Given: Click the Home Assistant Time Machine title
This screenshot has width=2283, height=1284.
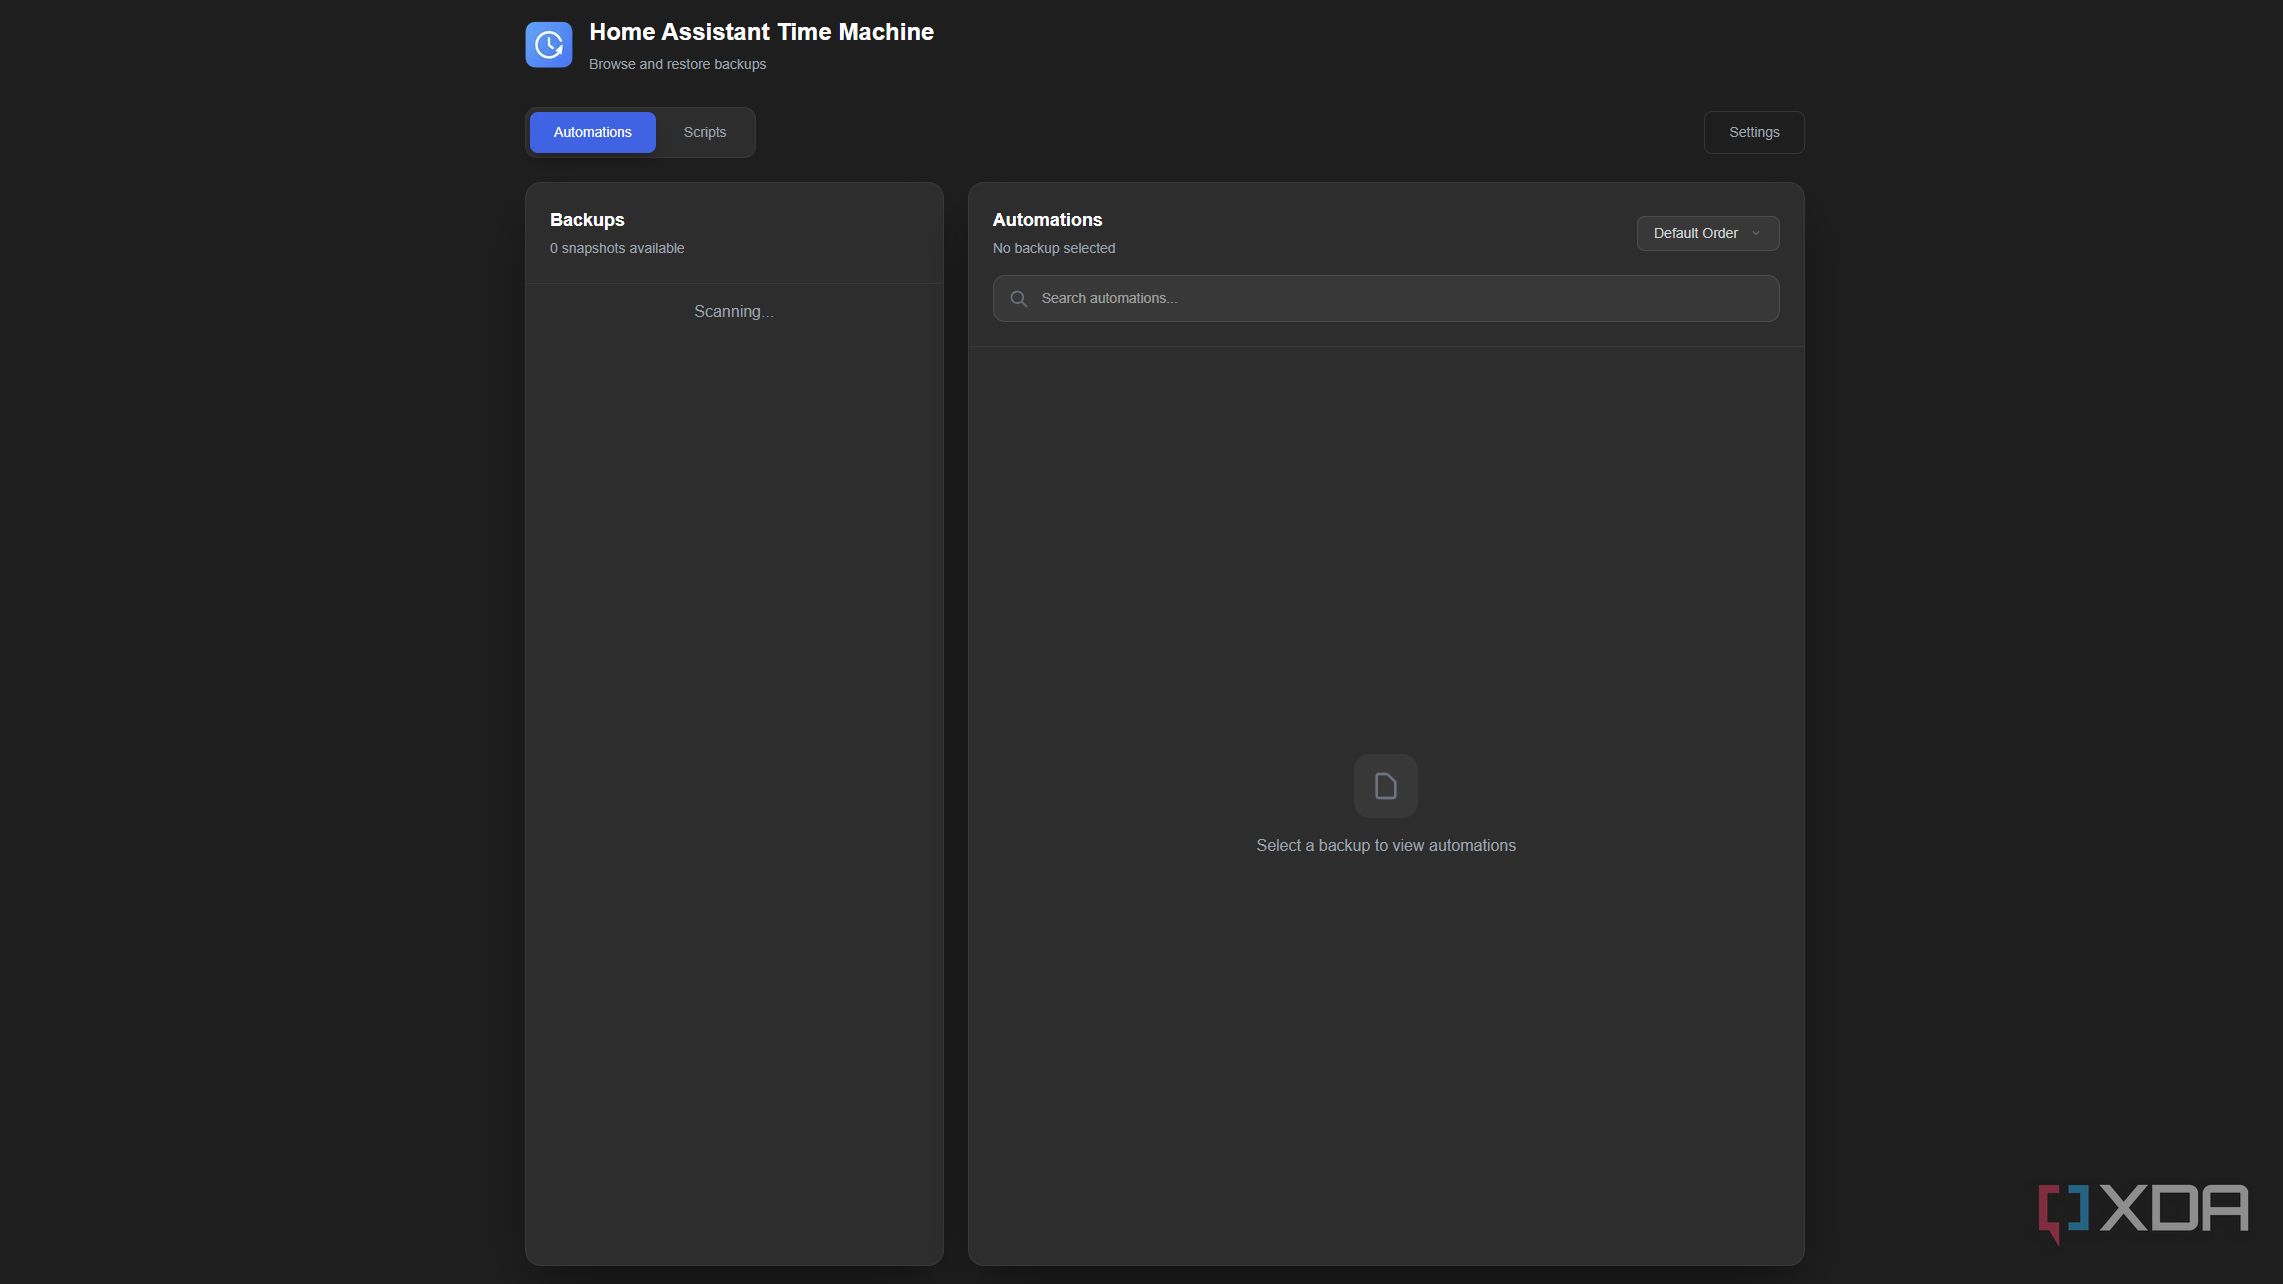Looking at the screenshot, I should coord(761,32).
